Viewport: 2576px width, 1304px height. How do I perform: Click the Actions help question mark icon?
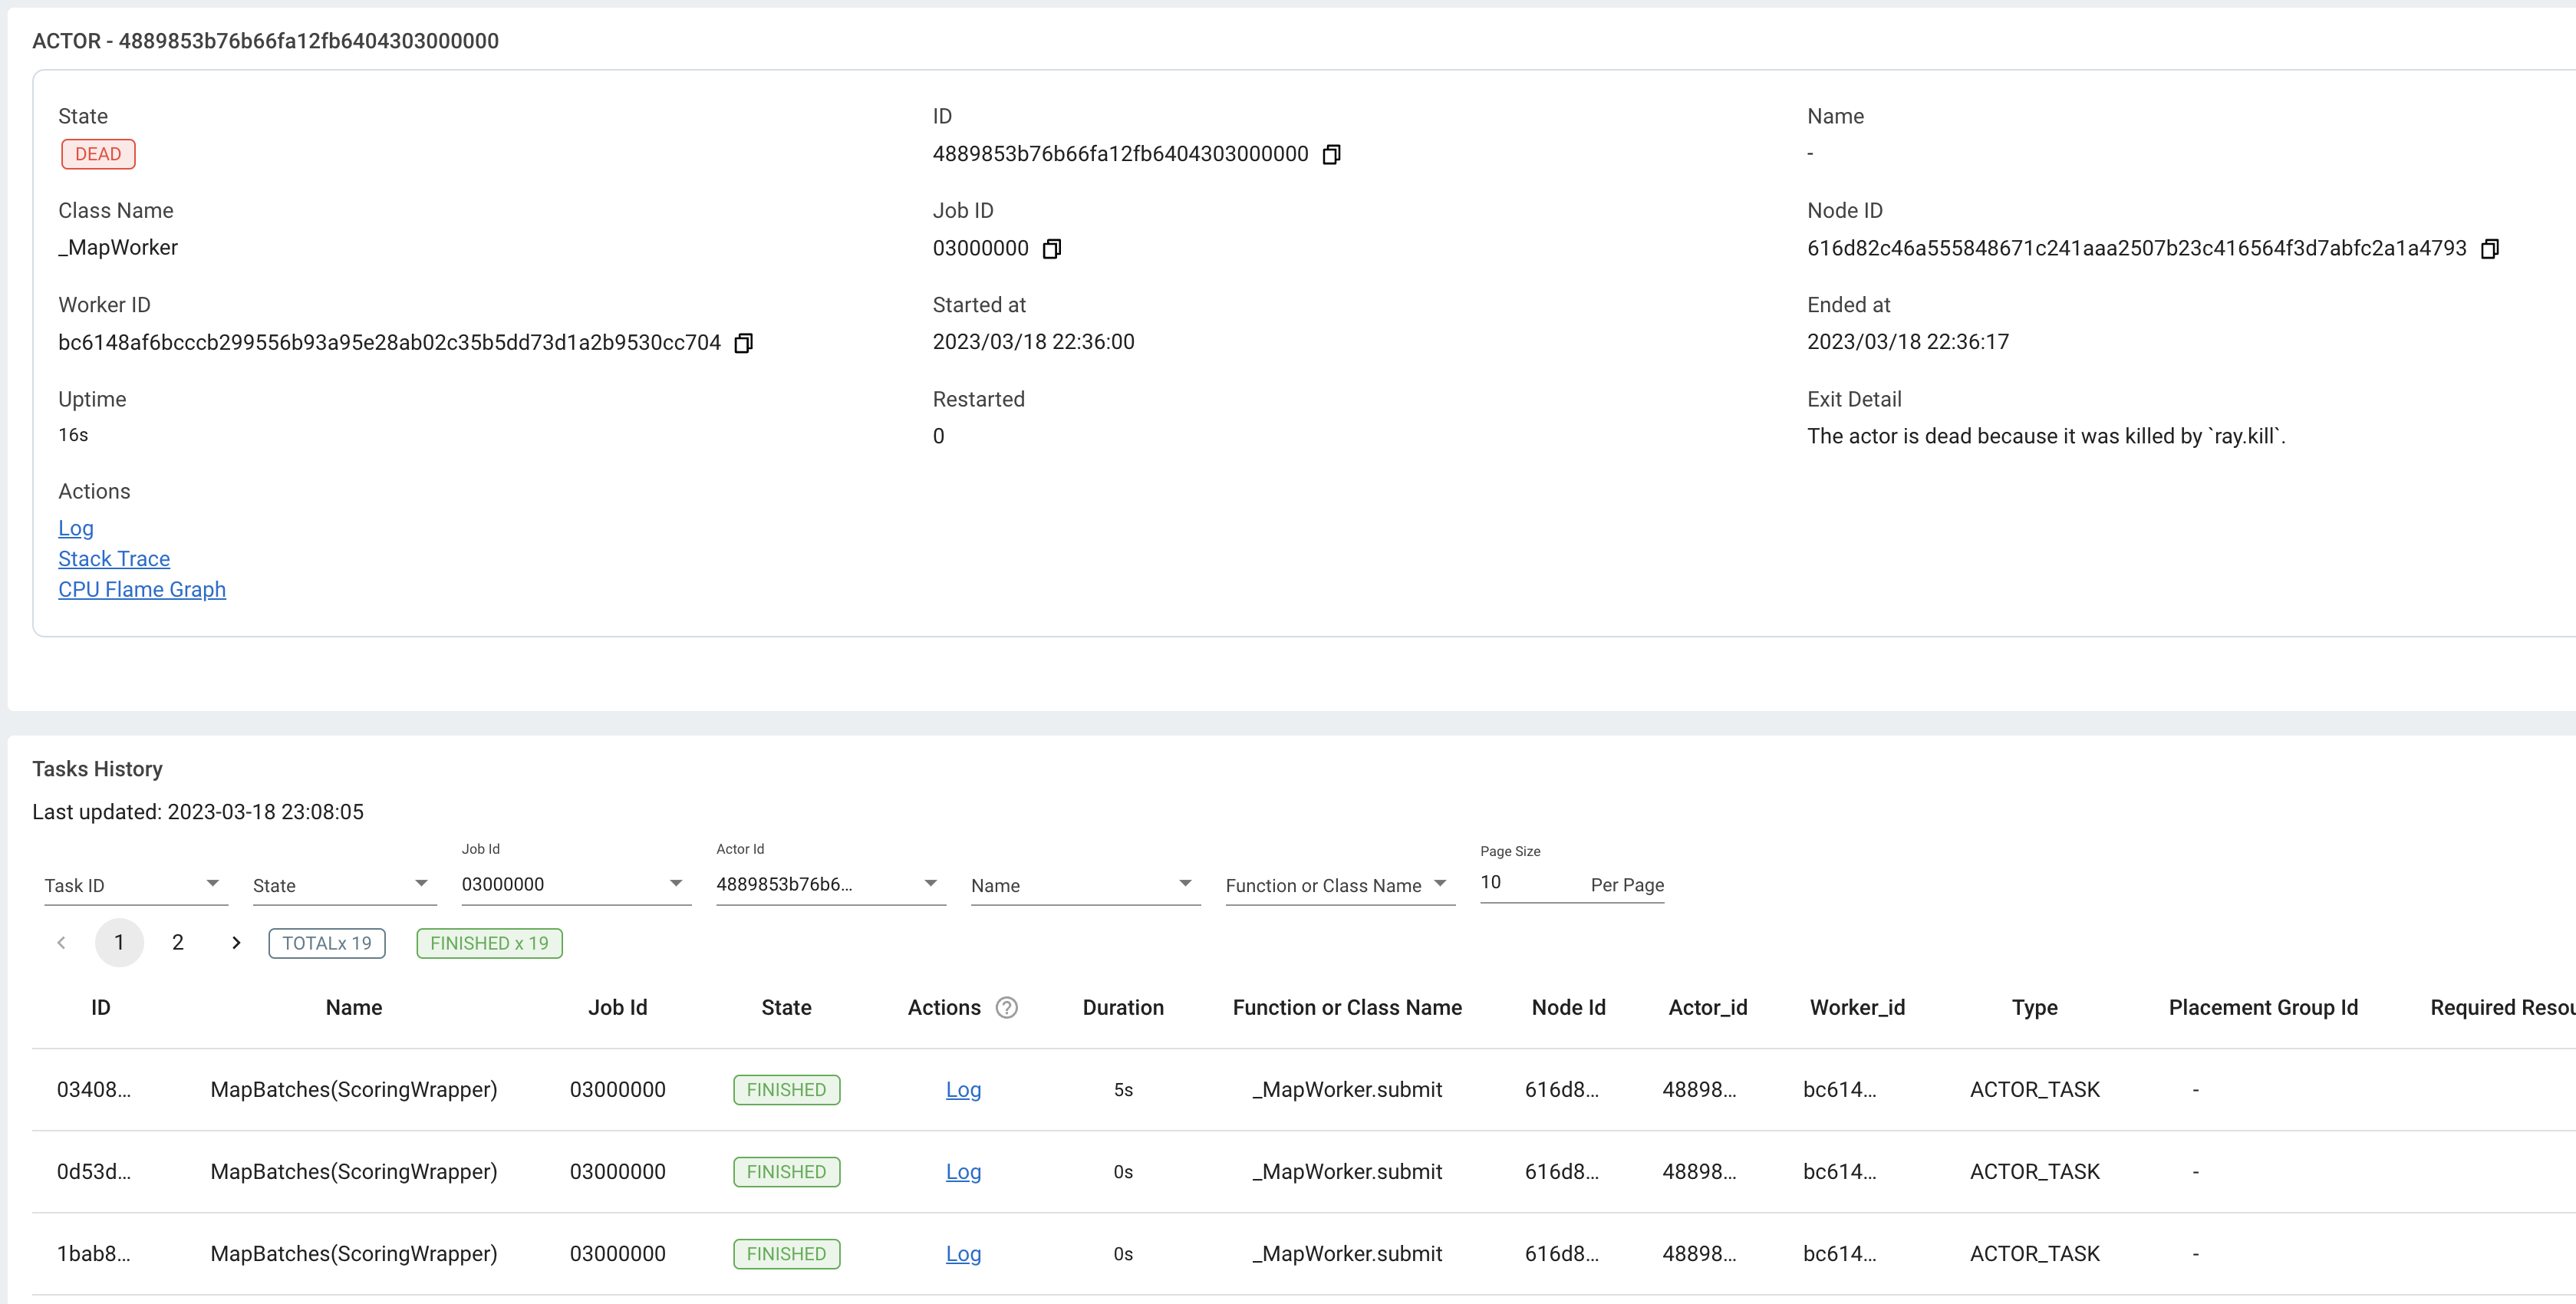tap(1006, 1008)
